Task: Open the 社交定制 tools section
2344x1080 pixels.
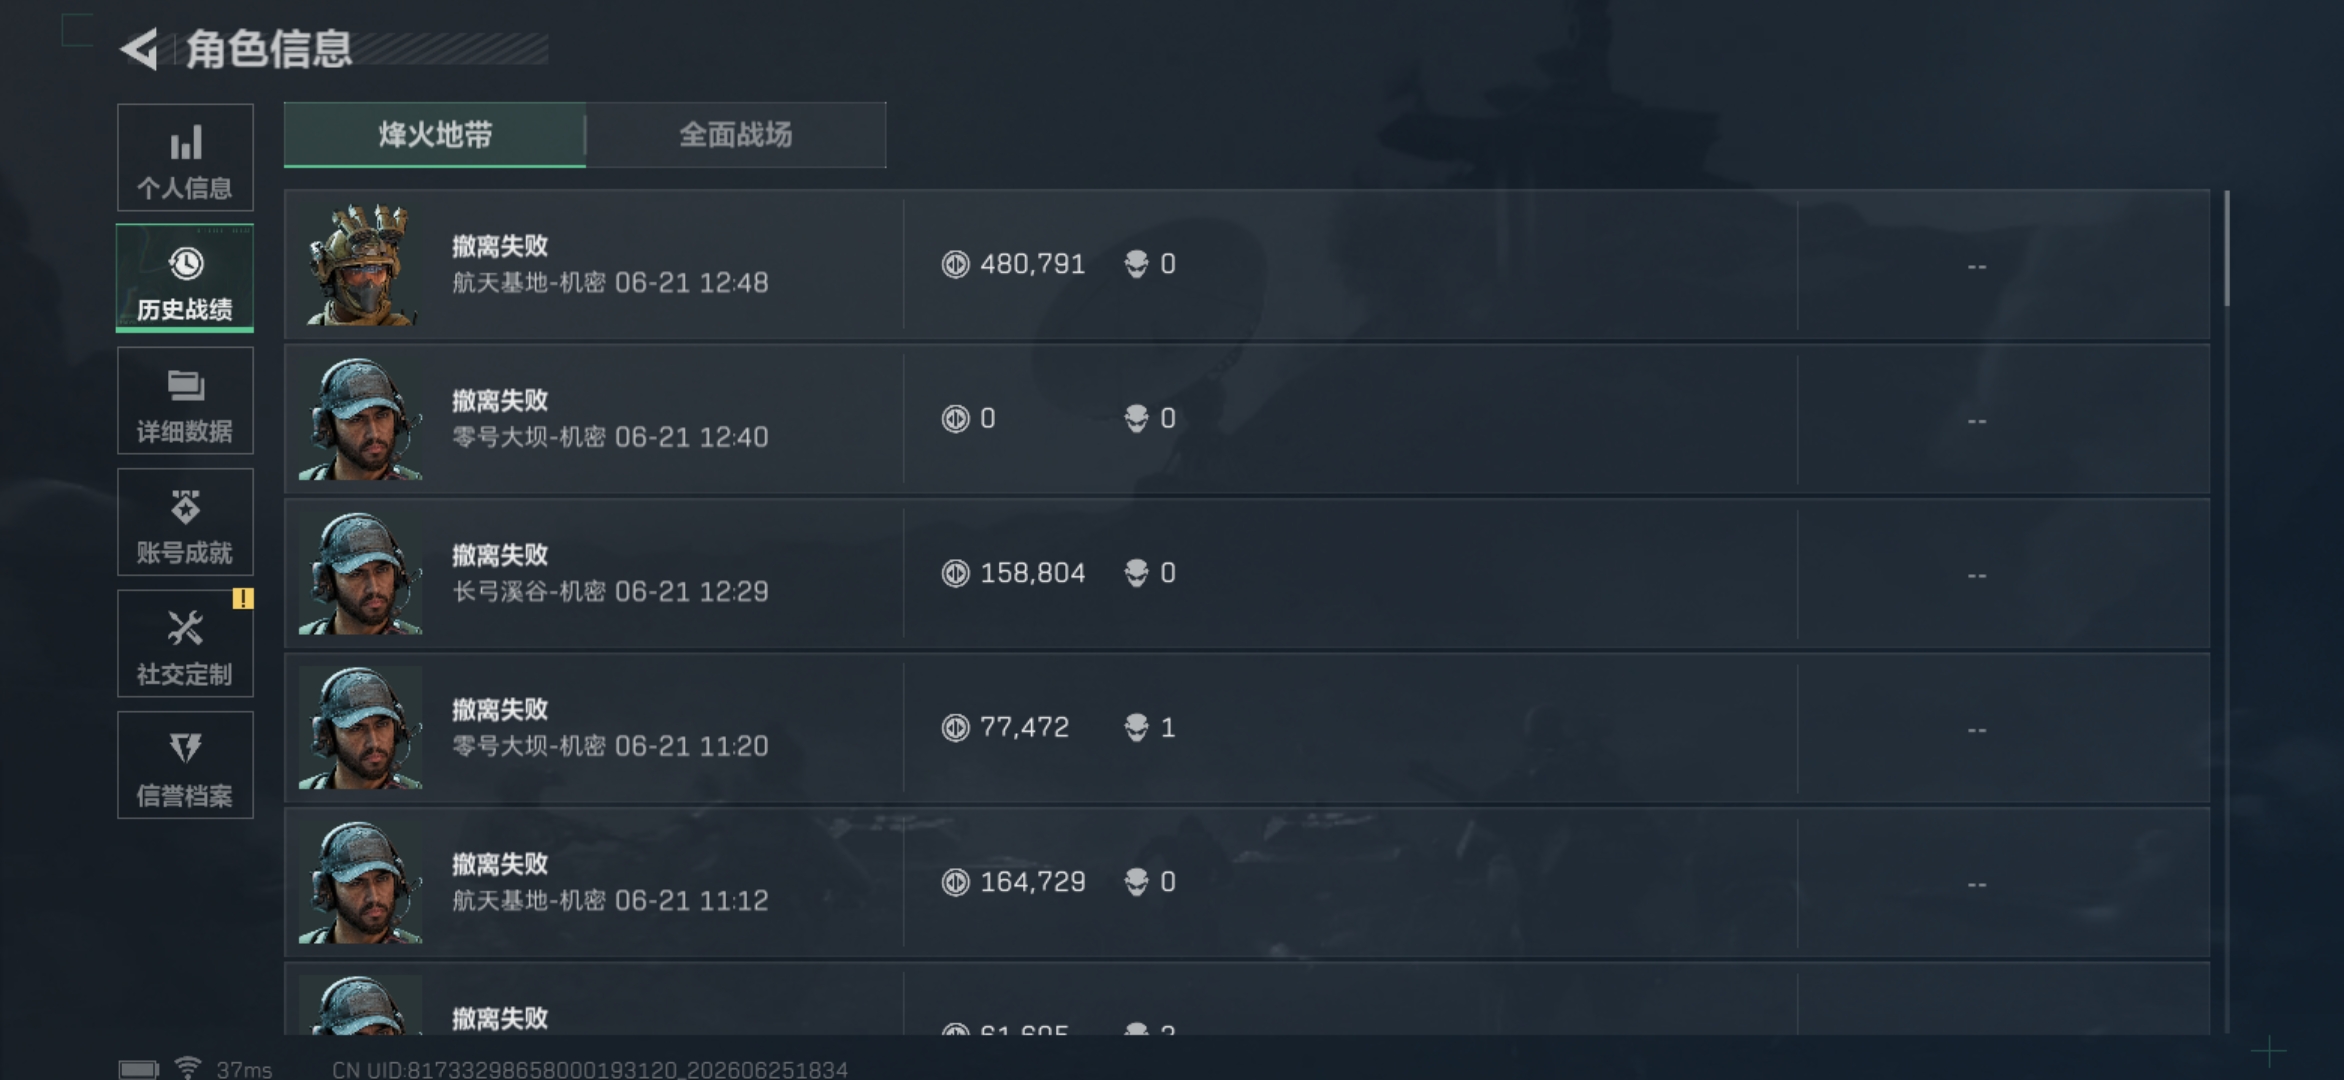Action: [185, 644]
